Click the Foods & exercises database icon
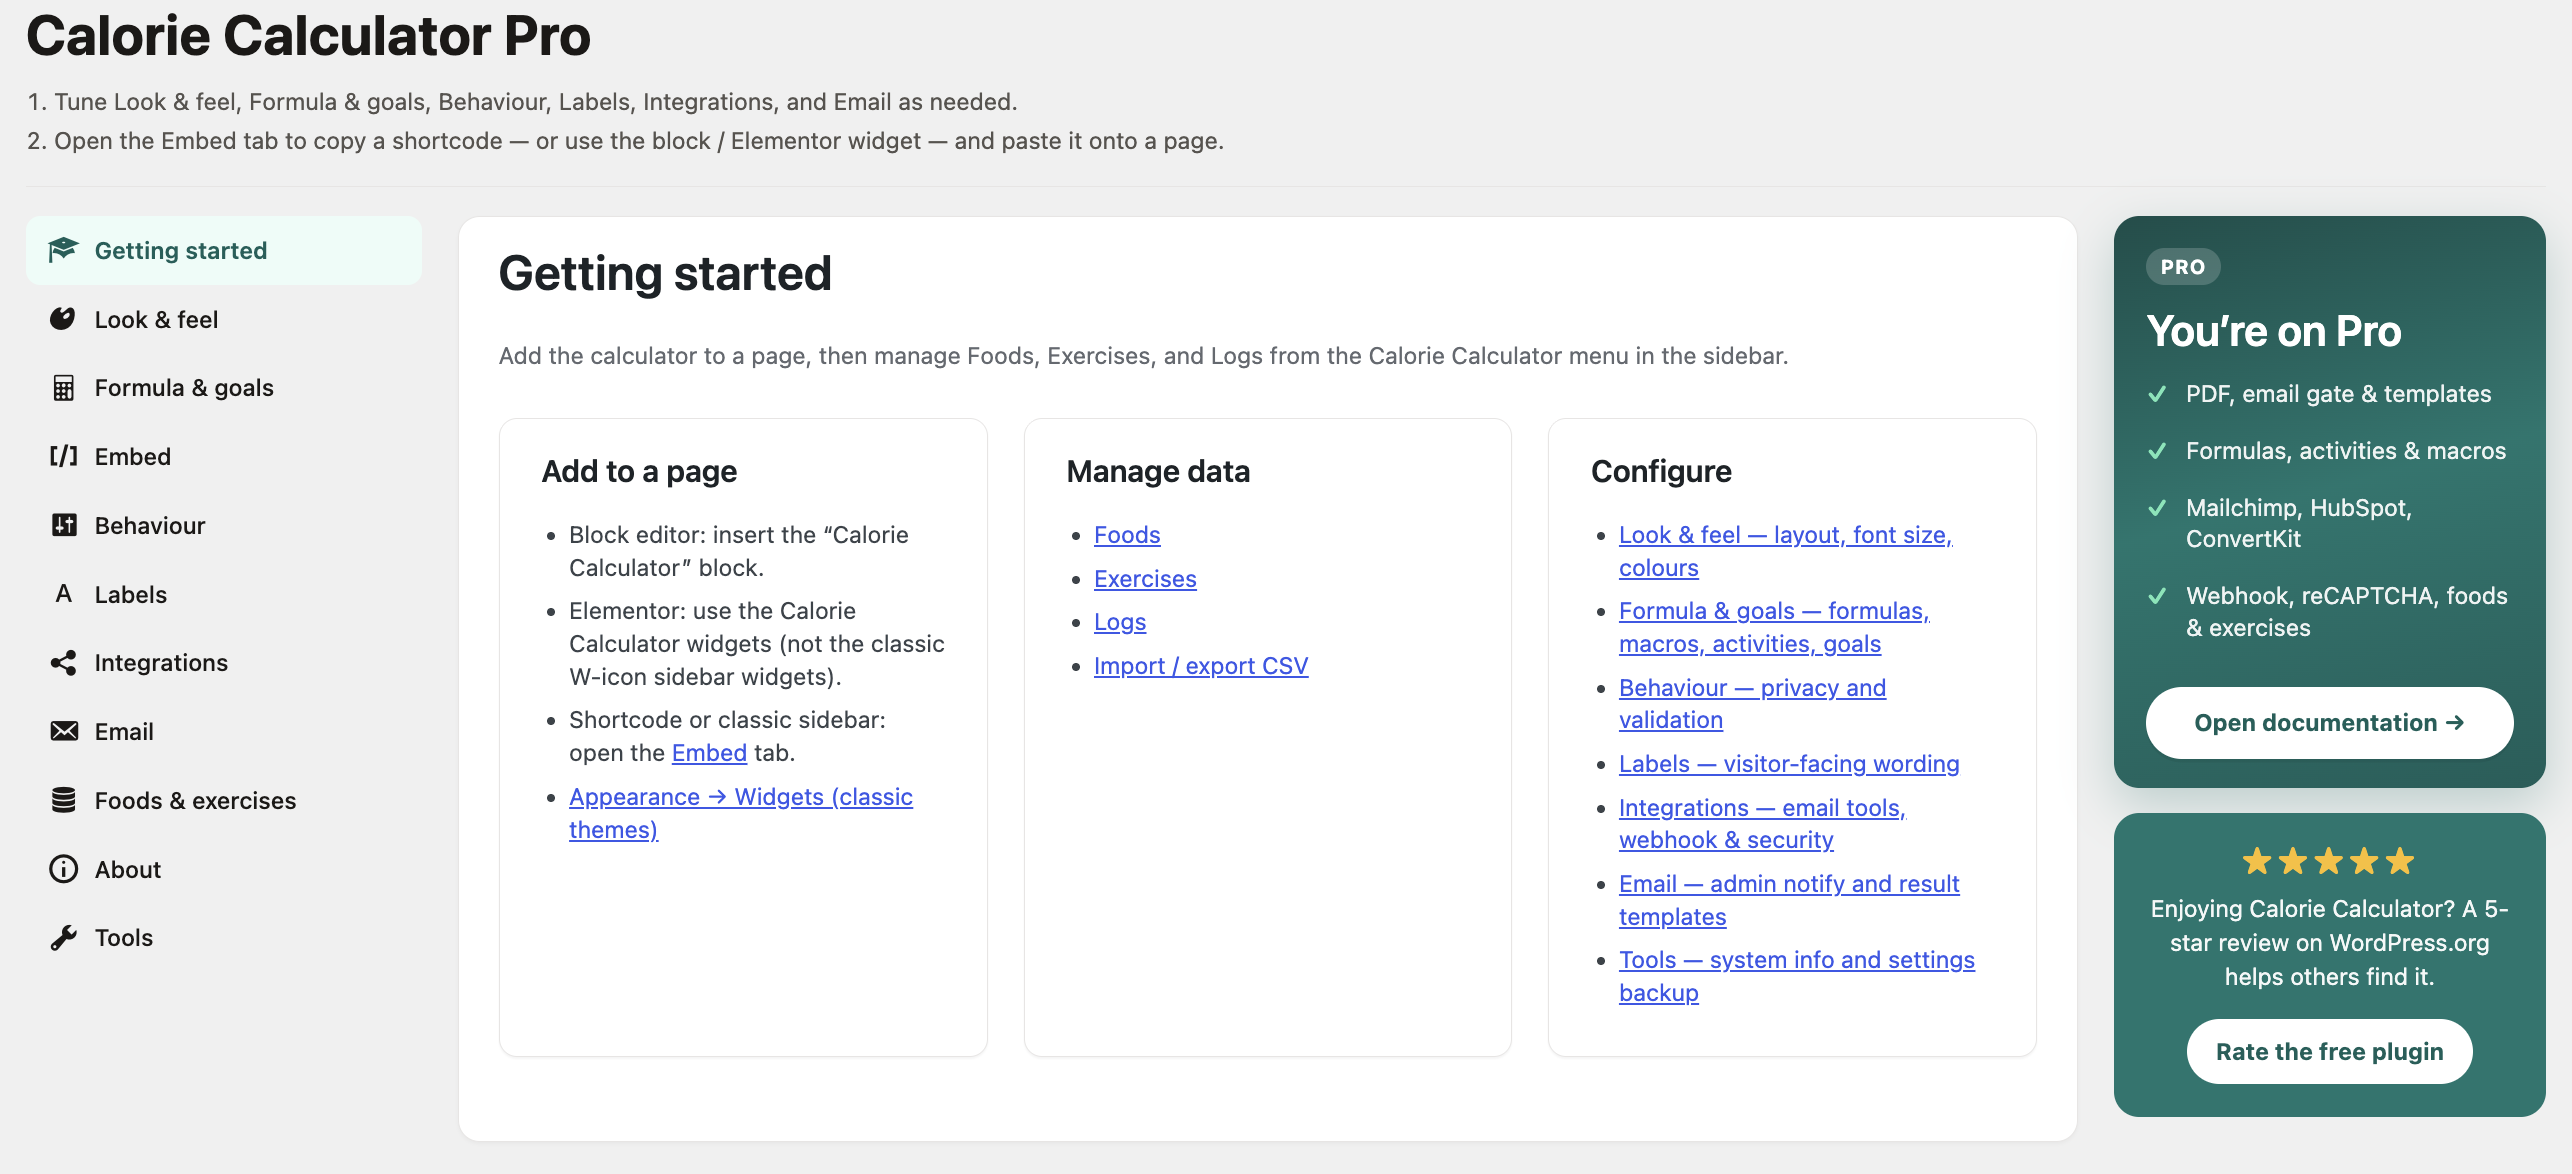This screenshot has height=1174, width=2572. click(x=63, y=800)
